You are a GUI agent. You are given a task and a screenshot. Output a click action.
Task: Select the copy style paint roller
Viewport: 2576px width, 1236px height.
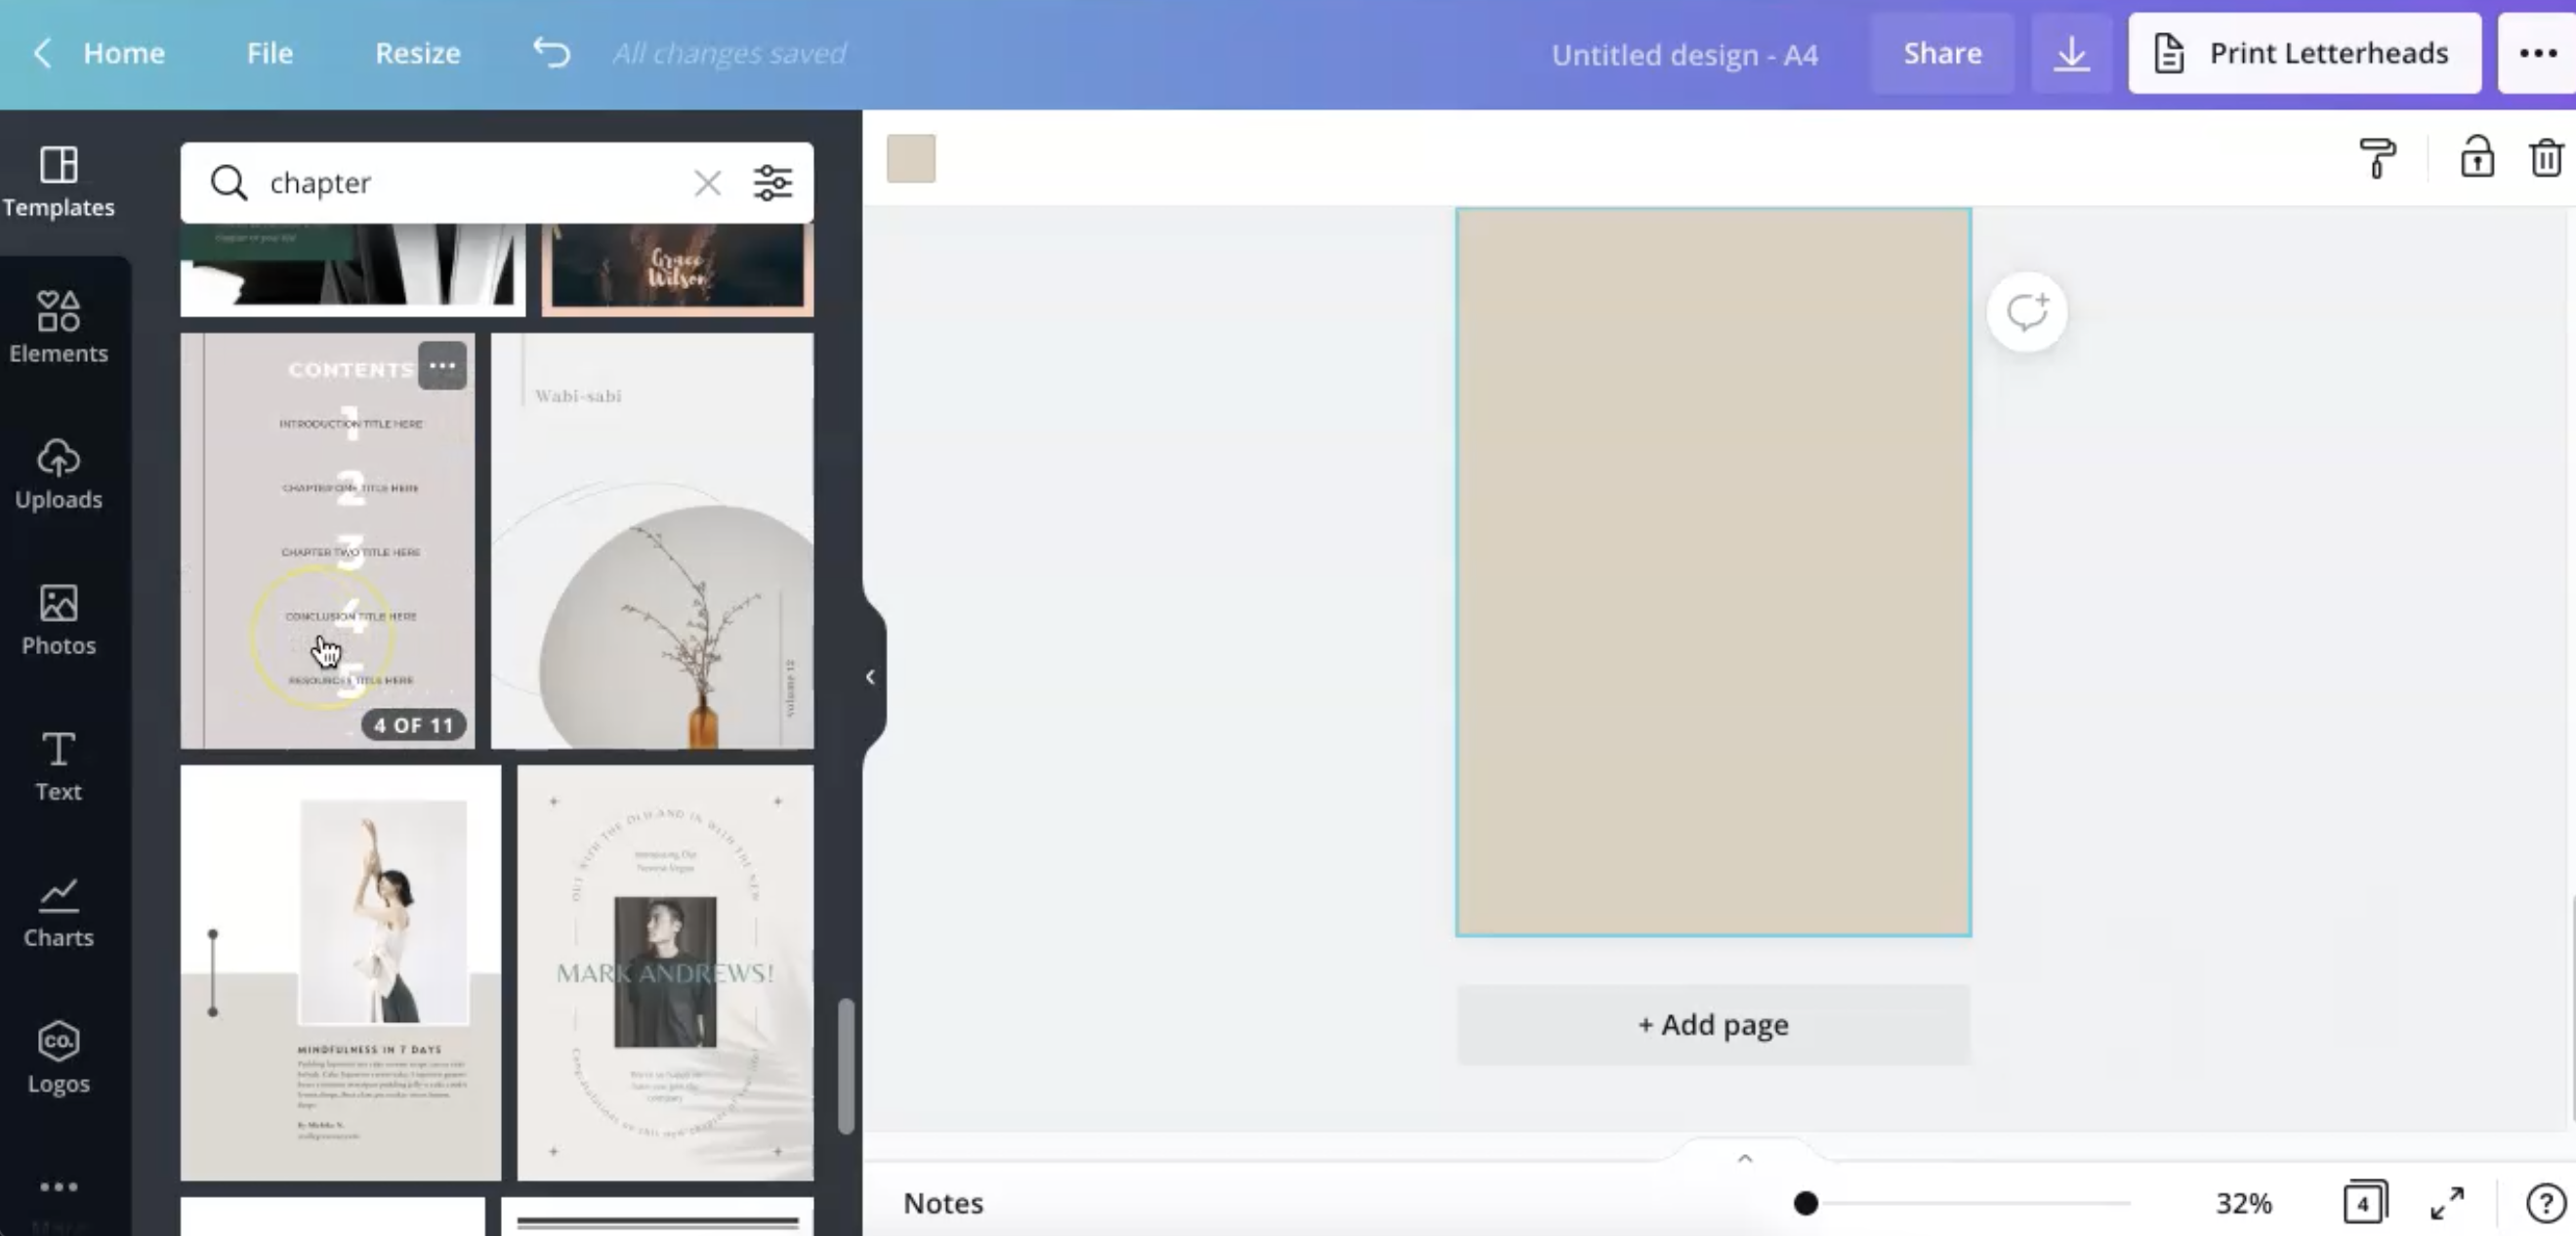point(2377,158)
